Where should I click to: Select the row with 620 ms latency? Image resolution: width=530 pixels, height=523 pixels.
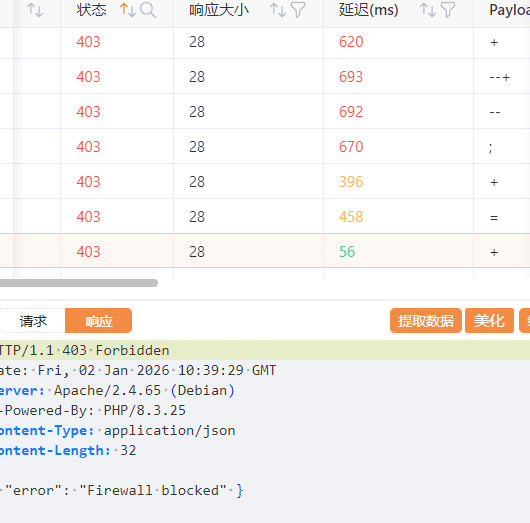(x=265, y=42)
